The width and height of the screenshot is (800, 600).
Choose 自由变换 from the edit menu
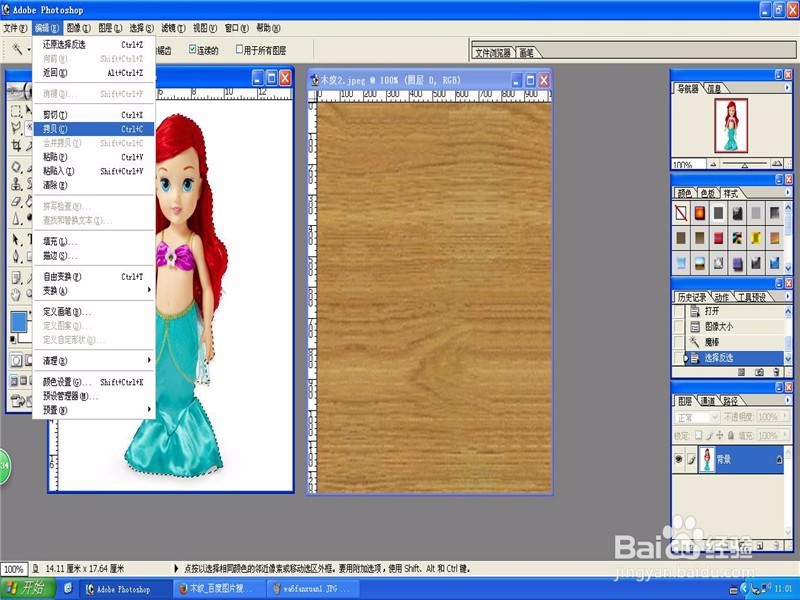point(94,277)
